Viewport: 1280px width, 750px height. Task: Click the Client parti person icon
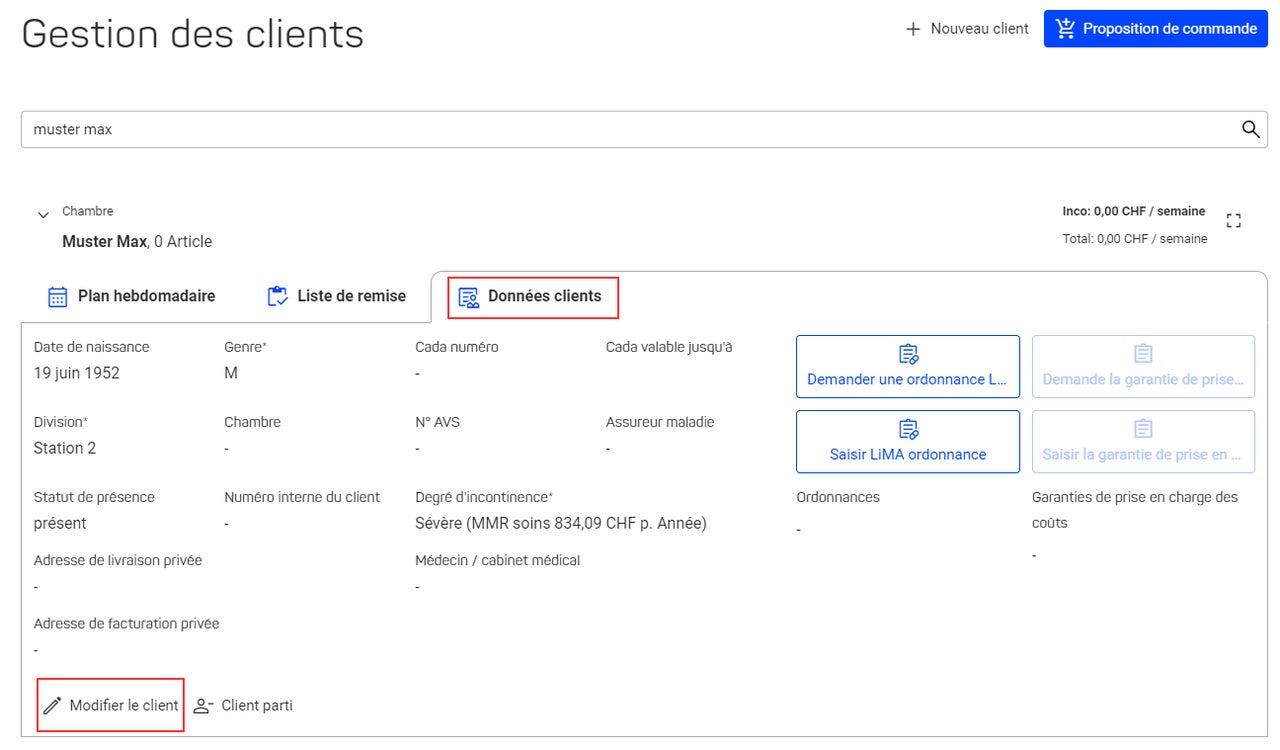pos(203,706)
